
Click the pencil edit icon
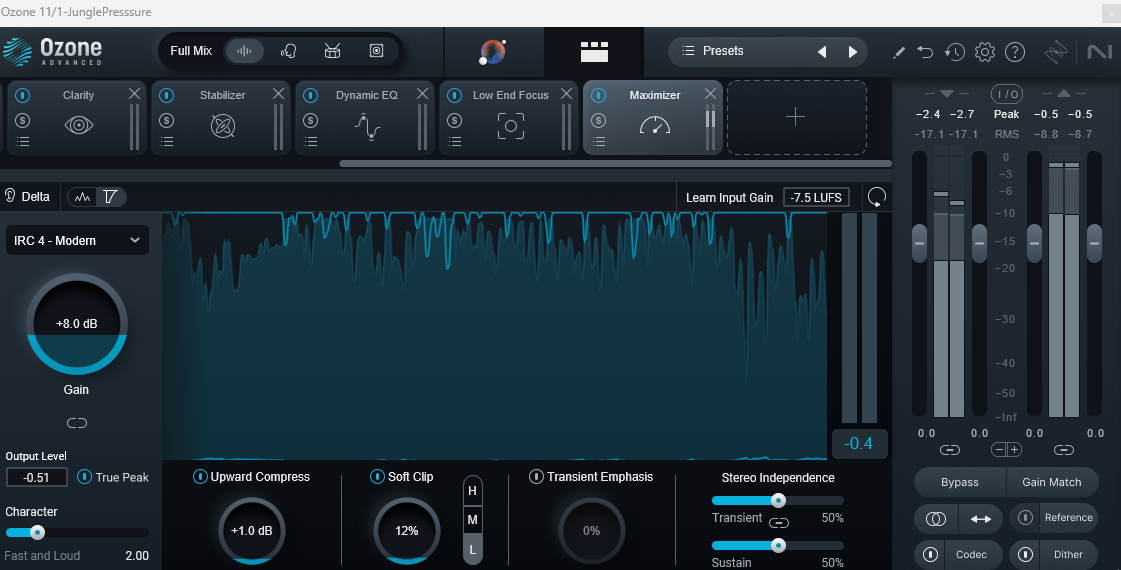click(x=899, y=52)
